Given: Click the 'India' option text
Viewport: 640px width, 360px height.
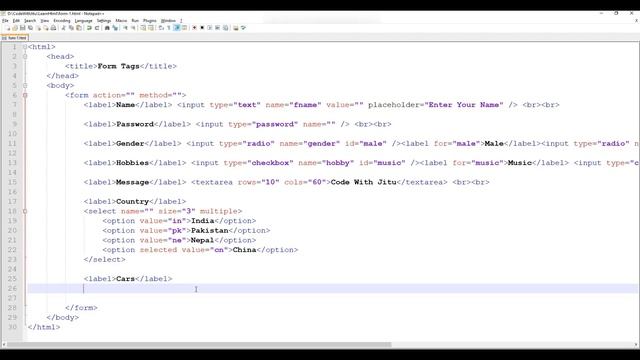Looking at the screenshot, I should point(202,221).
